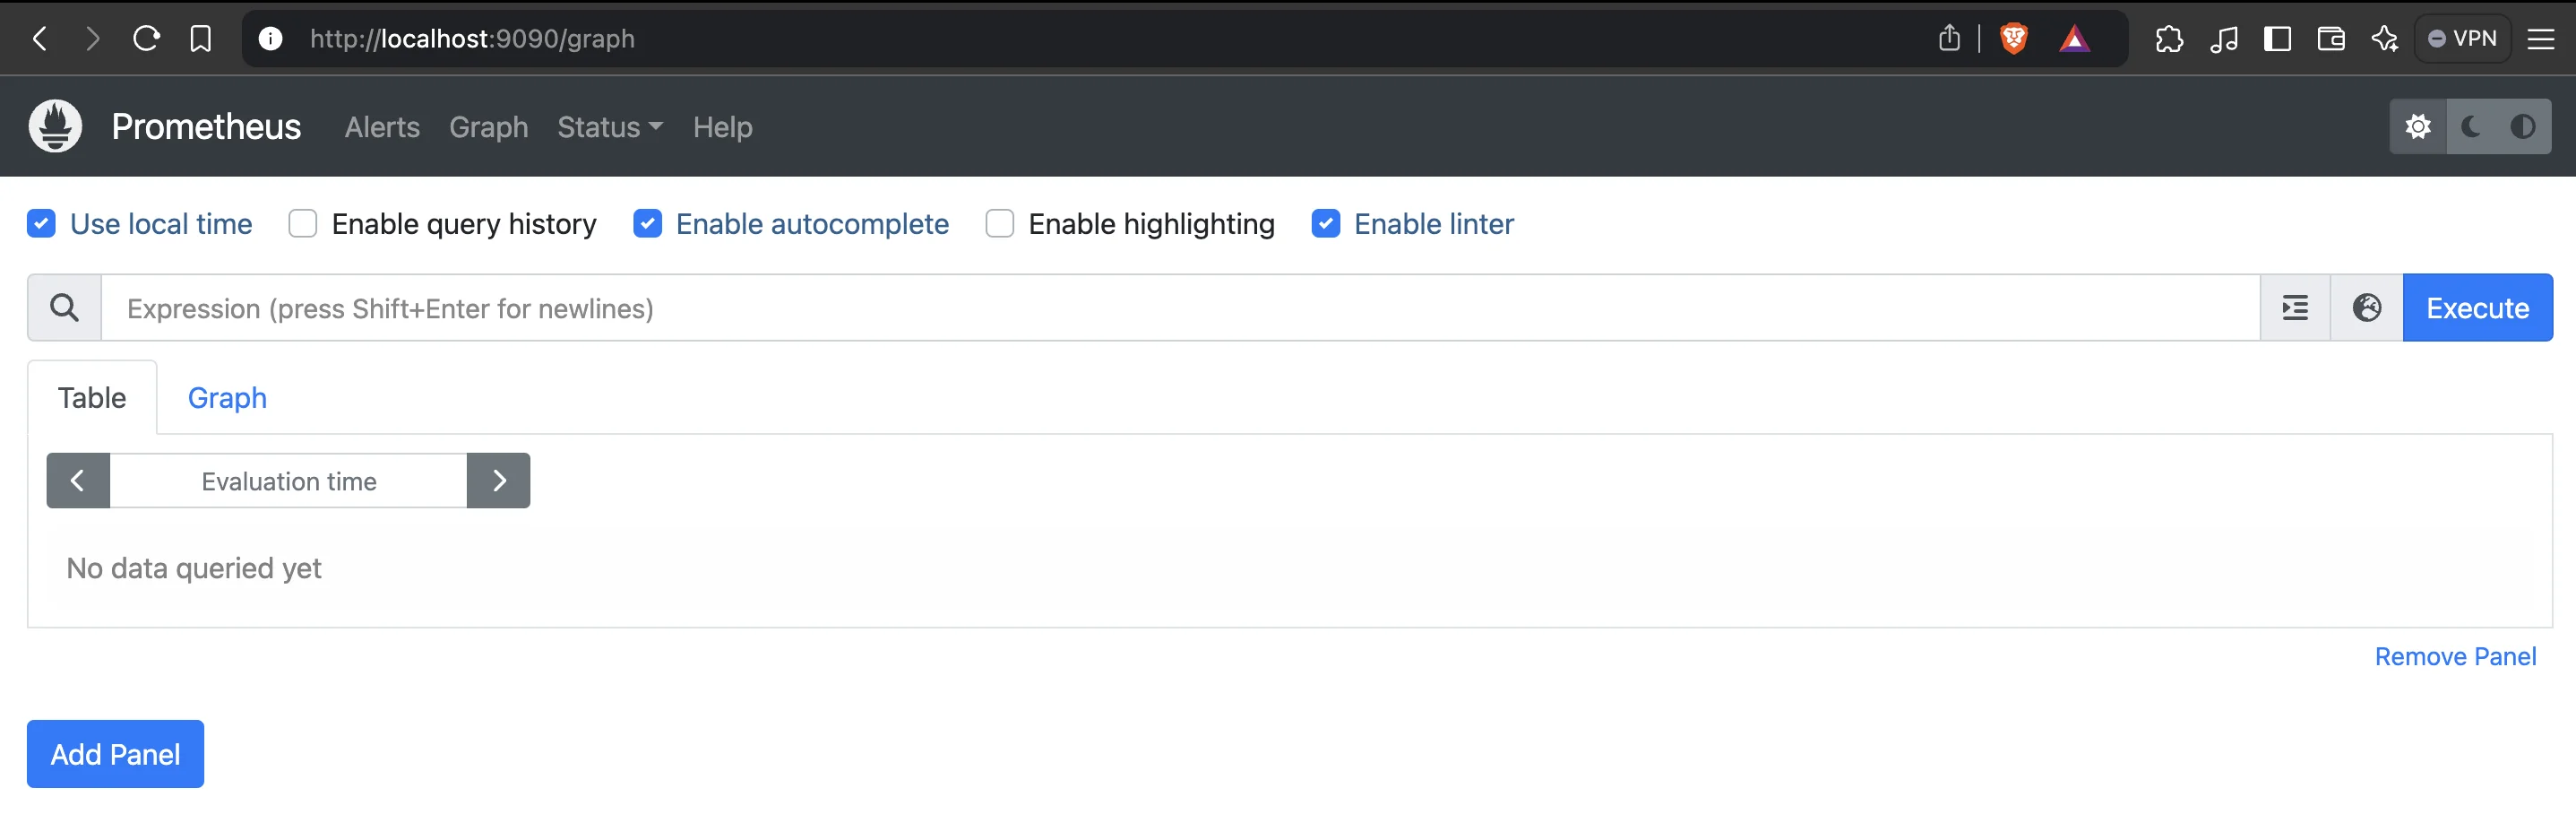Open the browser hamburger menu
Image resolution: width=2576 pixels, height=823 pixels.
pyautogui.click(x=2541, y=39)
